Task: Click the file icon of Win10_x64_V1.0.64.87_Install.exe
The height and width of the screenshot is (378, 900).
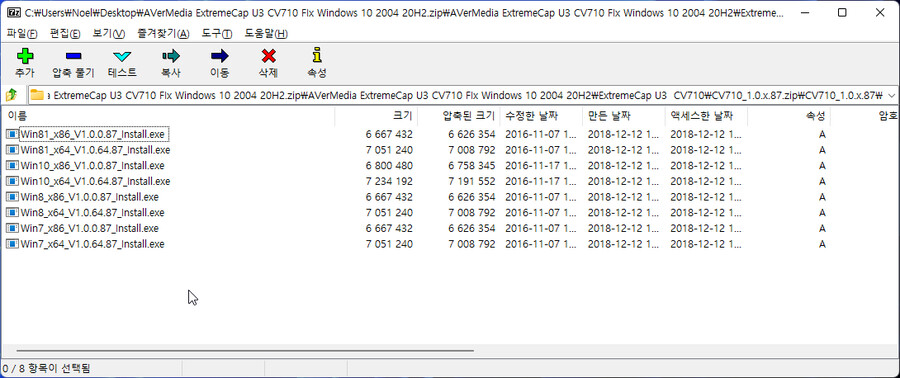Action: 12,181
